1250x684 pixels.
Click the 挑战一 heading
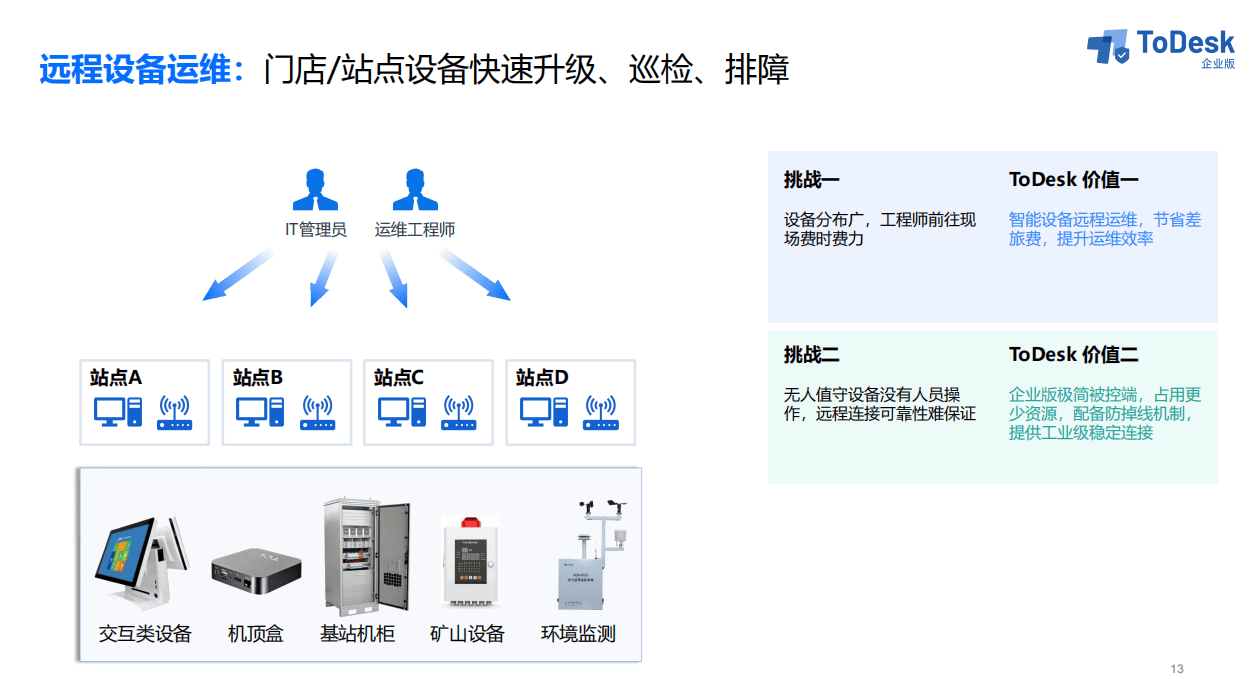coord(811,180)
